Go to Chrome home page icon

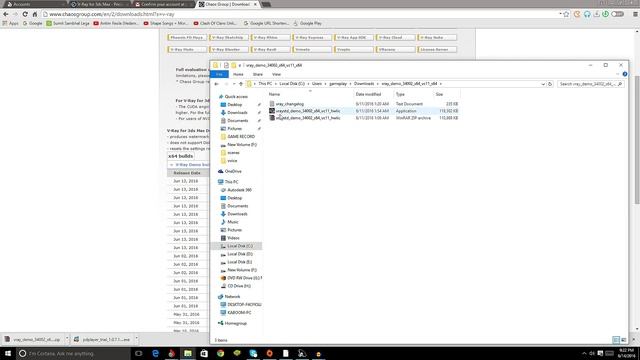click(35, 14)
